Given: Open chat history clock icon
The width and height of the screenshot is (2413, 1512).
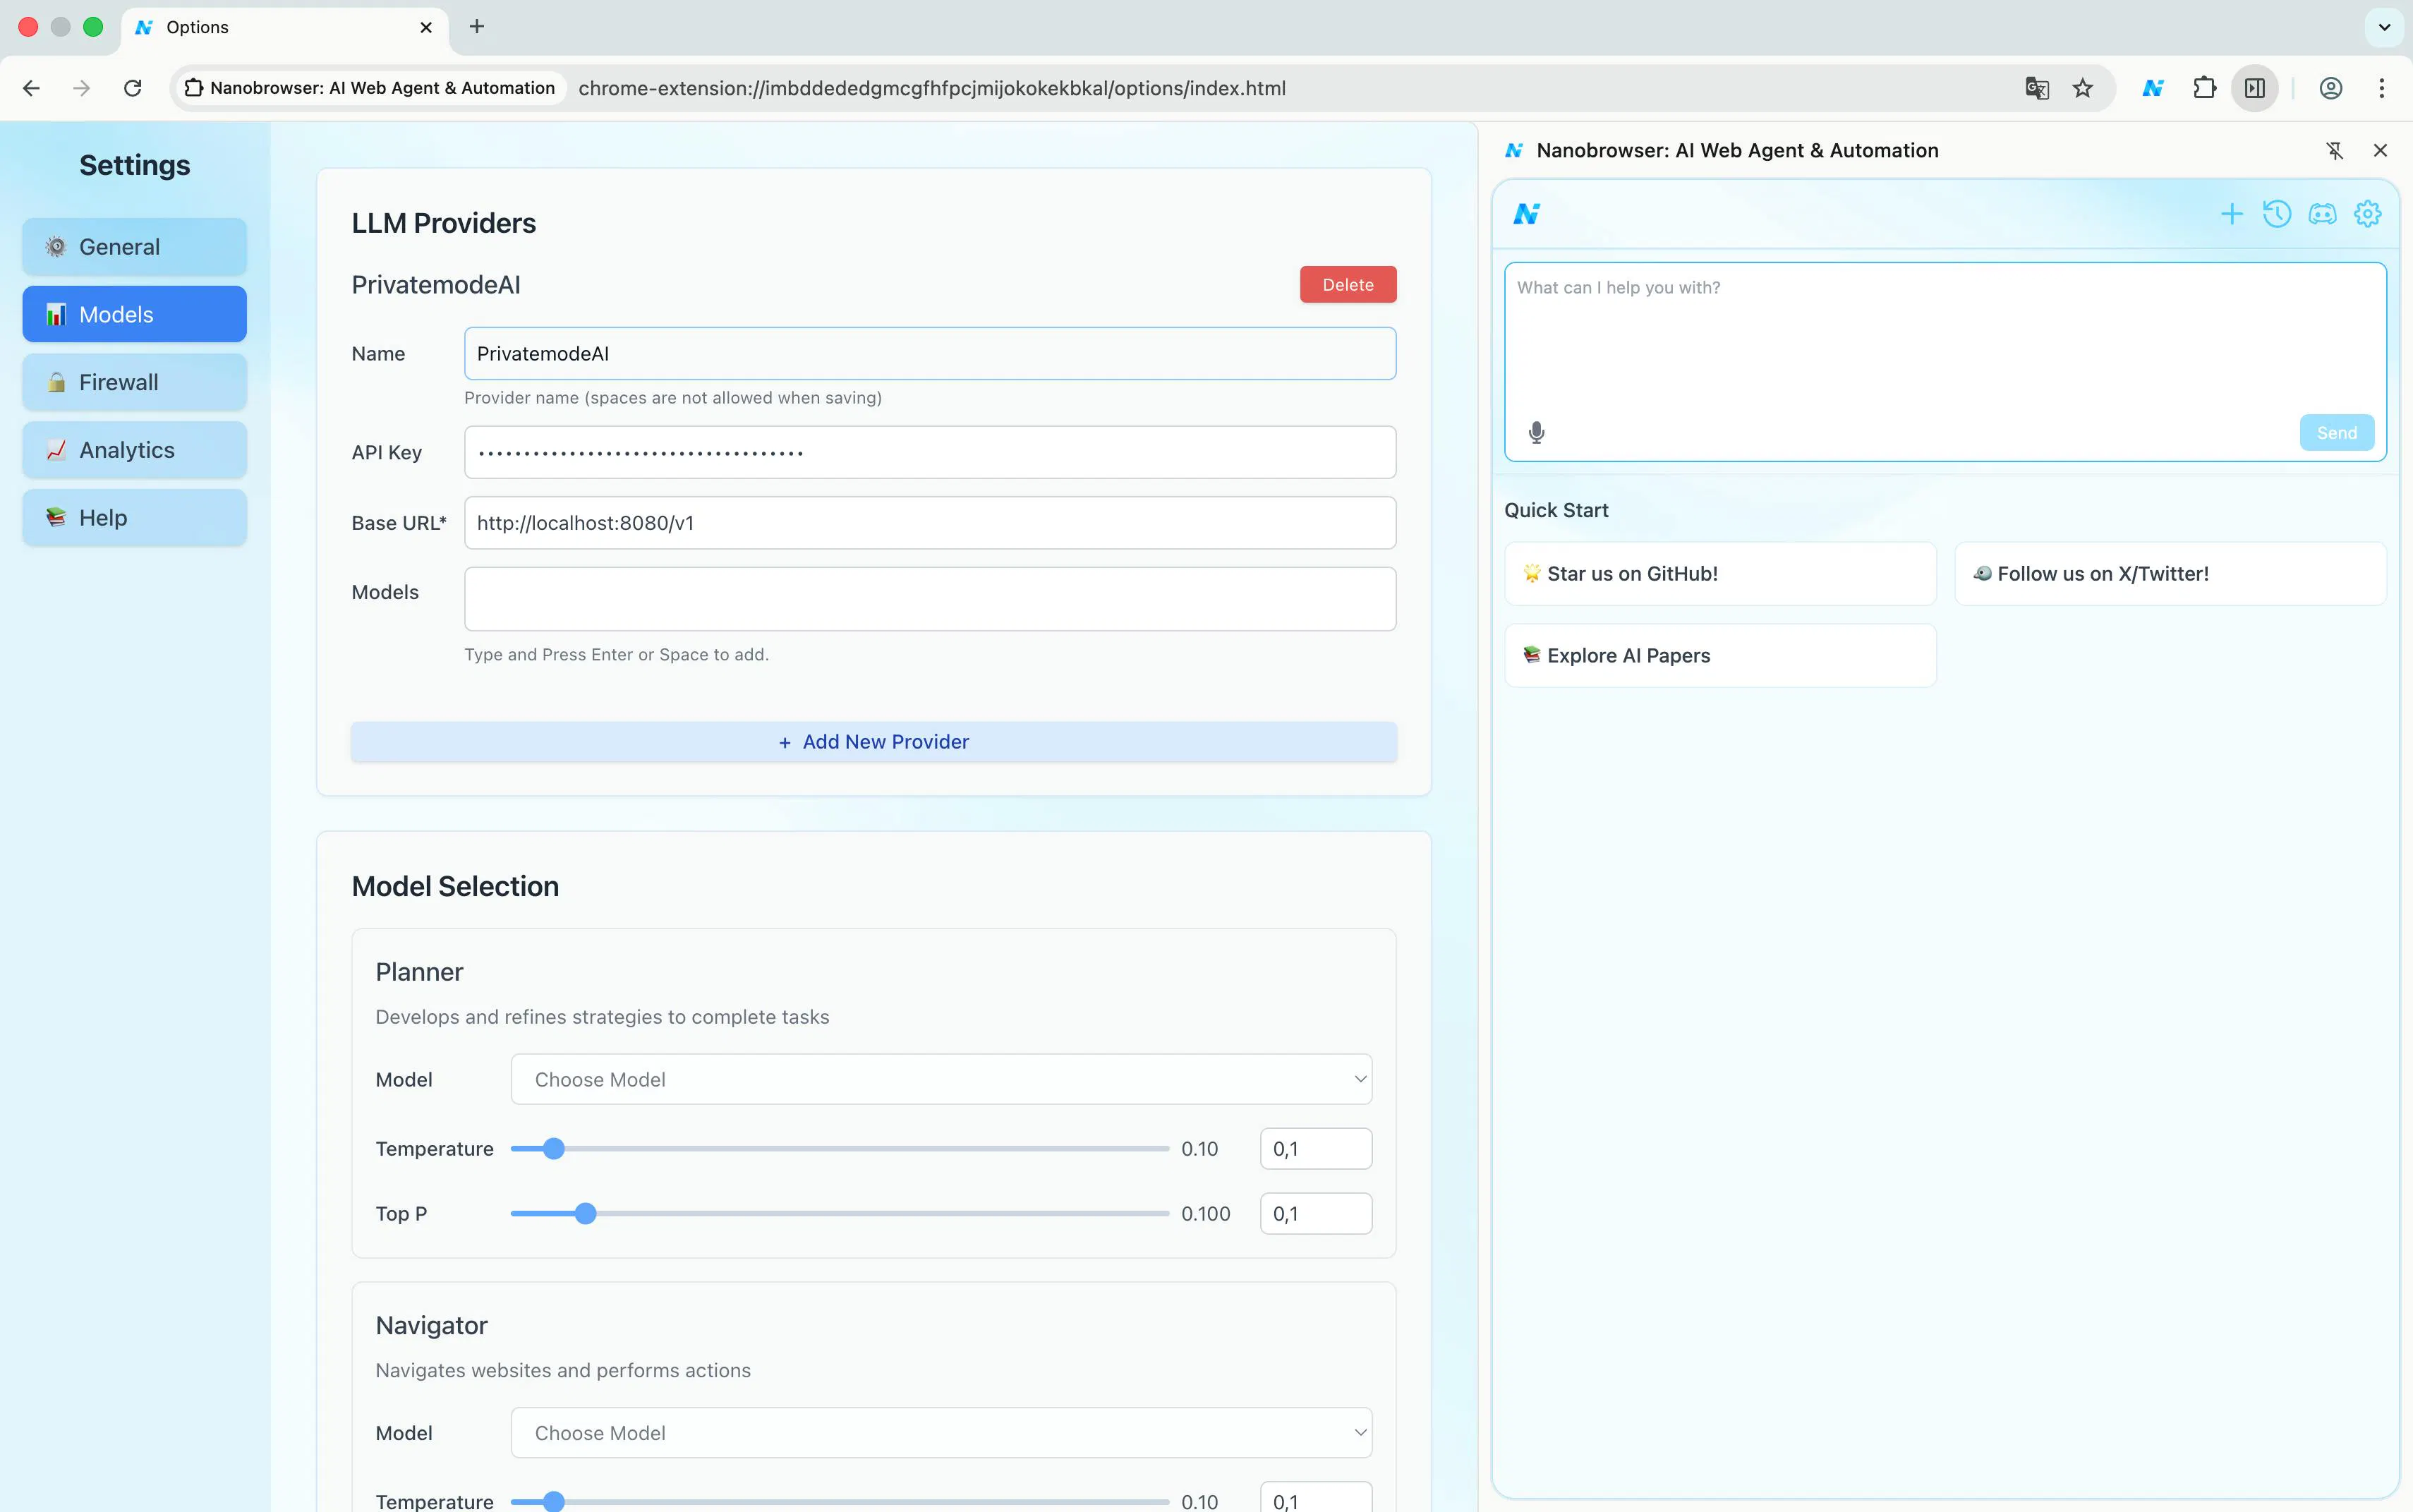Looking at the screenshot, I should pyautogui.click(x=2276, y=214).
